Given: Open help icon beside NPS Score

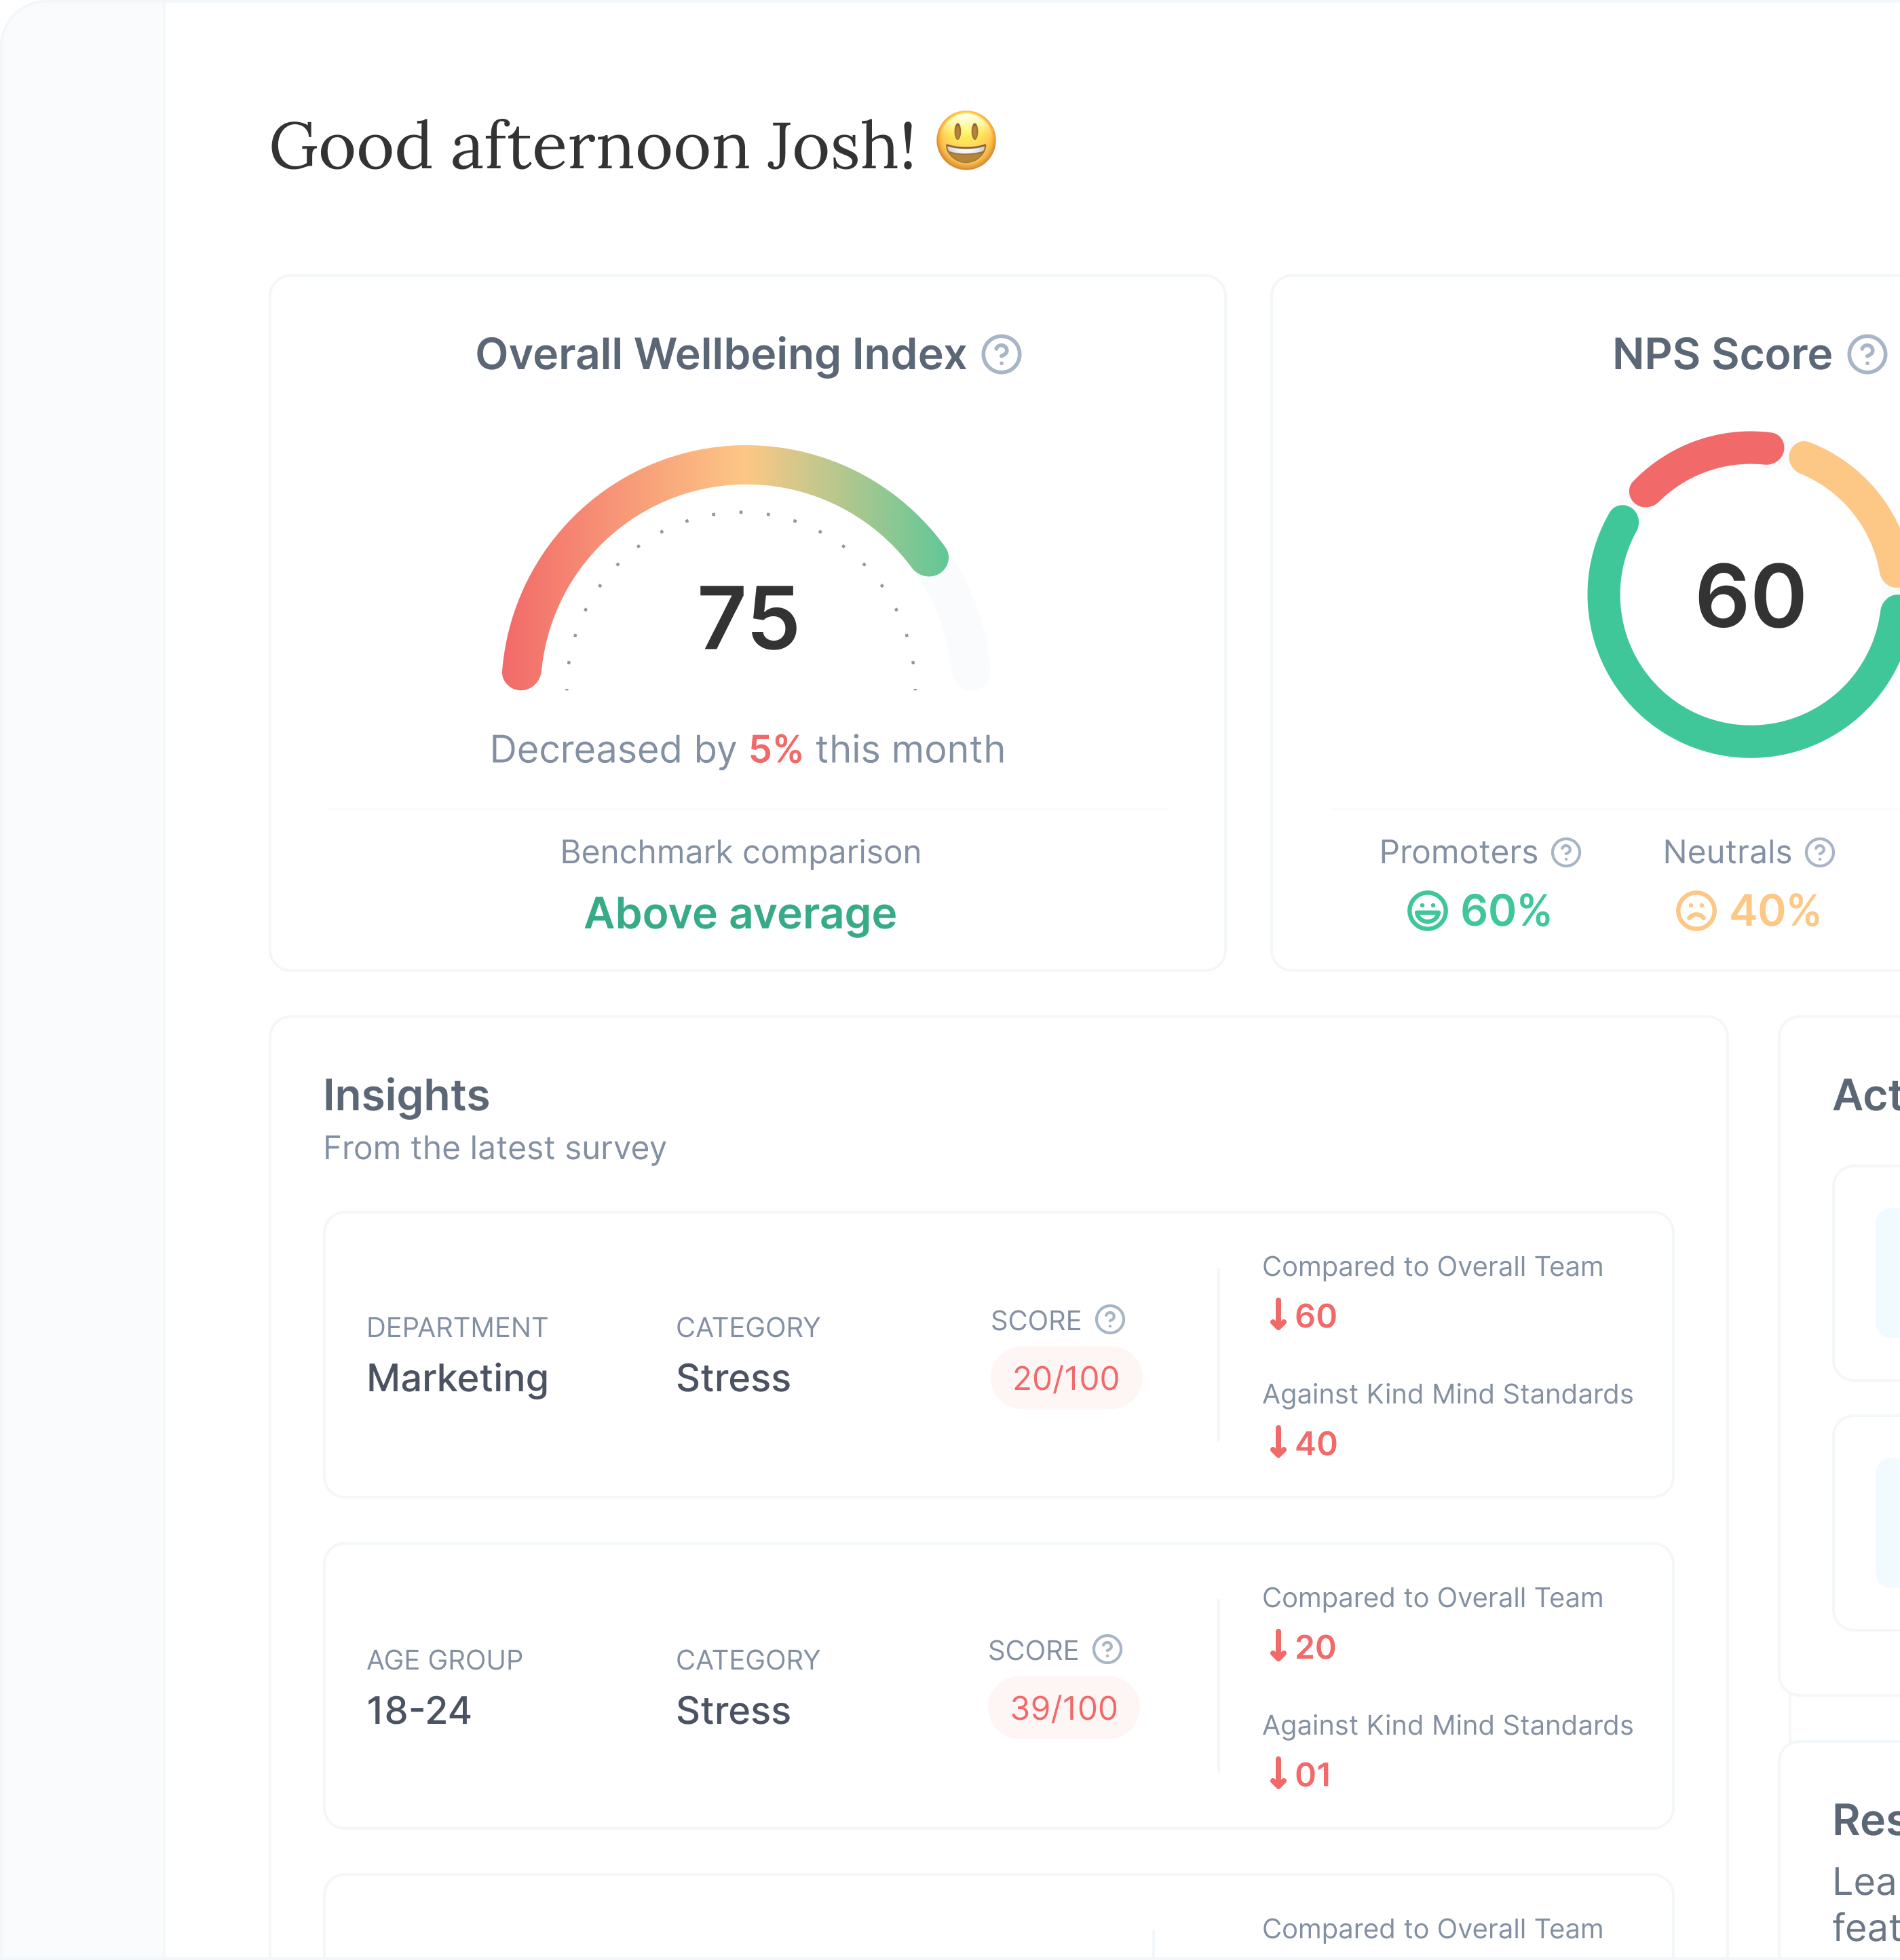Looking at the screenshot, I should (1867, 354).
